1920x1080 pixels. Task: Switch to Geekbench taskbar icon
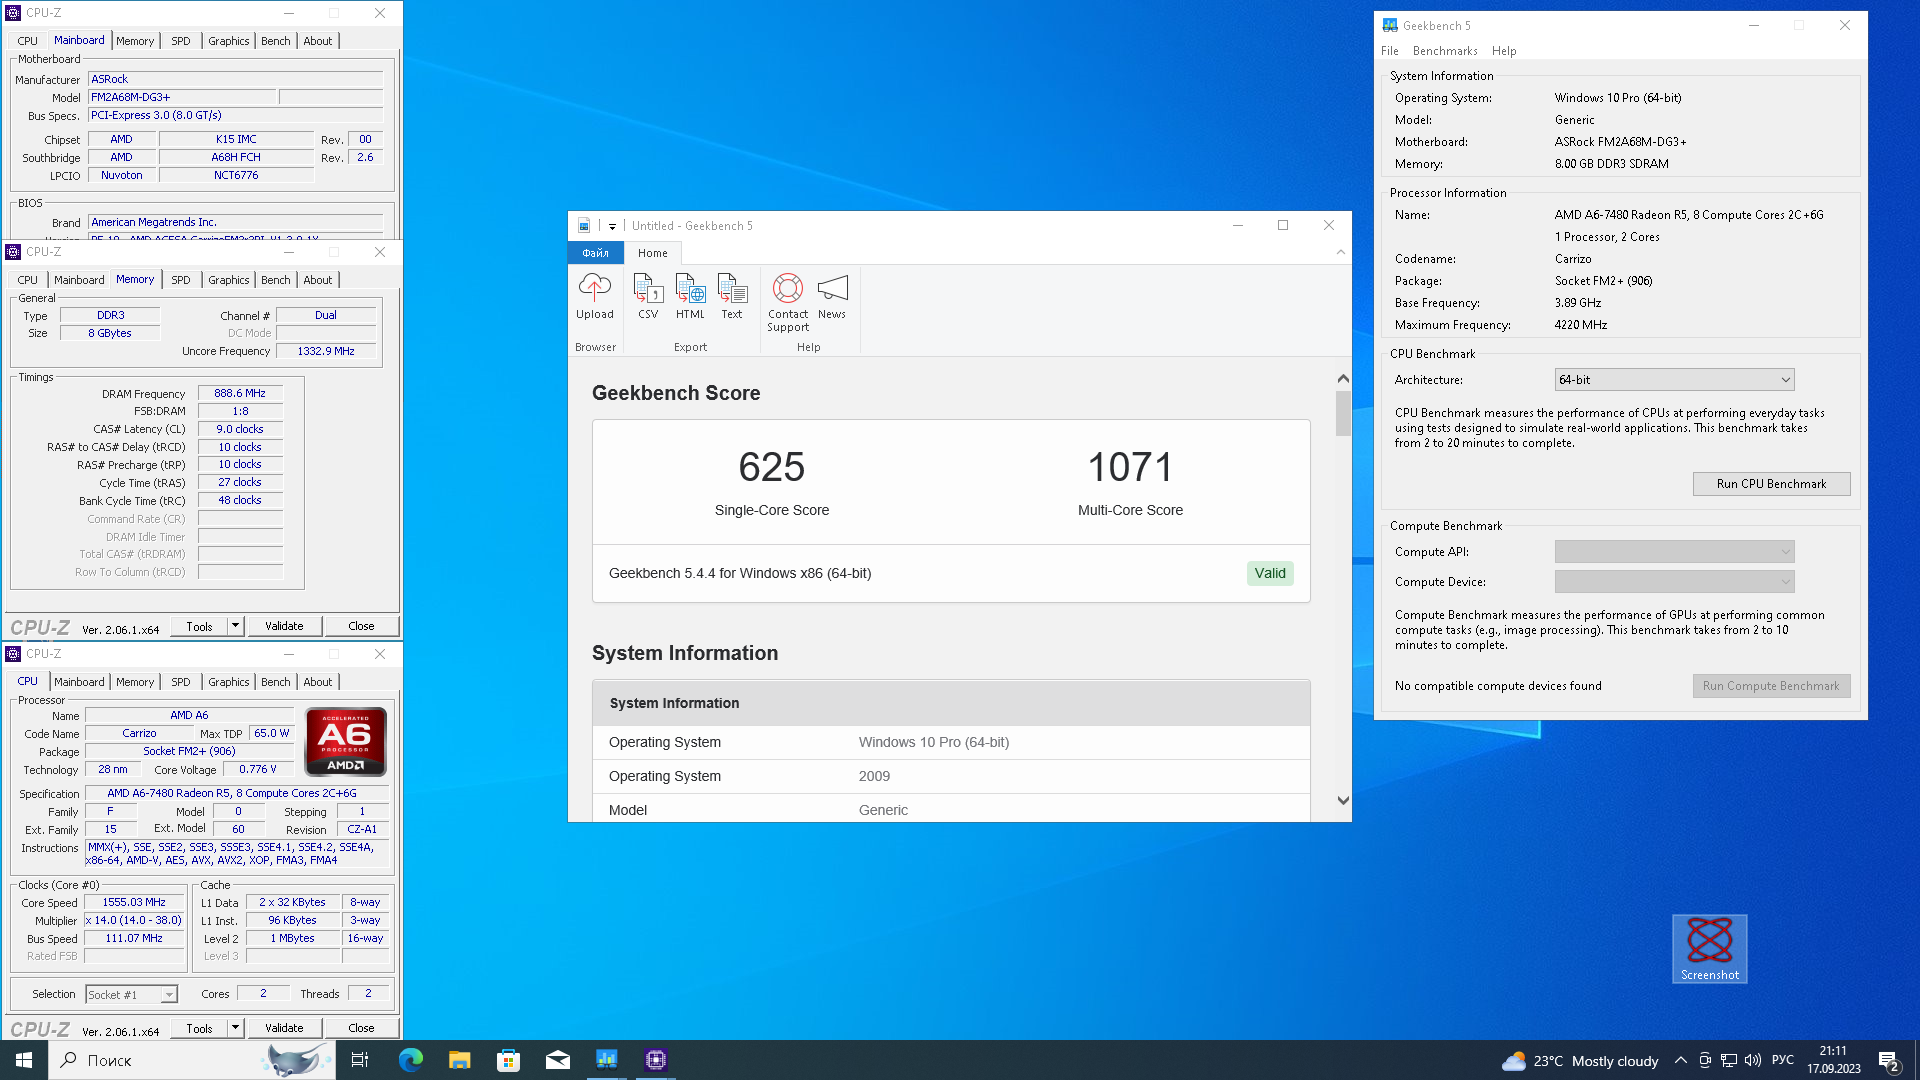click(607, 1060)
